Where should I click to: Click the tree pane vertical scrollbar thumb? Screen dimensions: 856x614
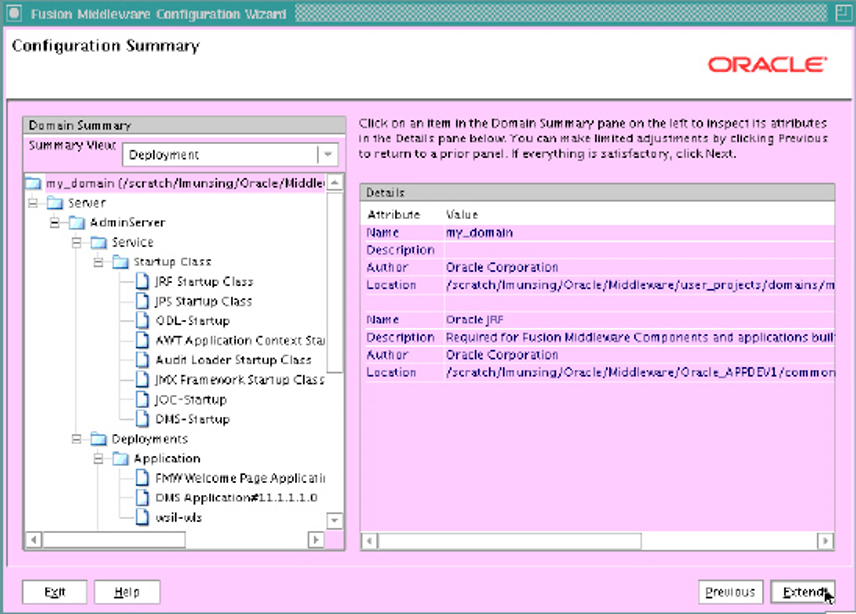coord(335,282)
